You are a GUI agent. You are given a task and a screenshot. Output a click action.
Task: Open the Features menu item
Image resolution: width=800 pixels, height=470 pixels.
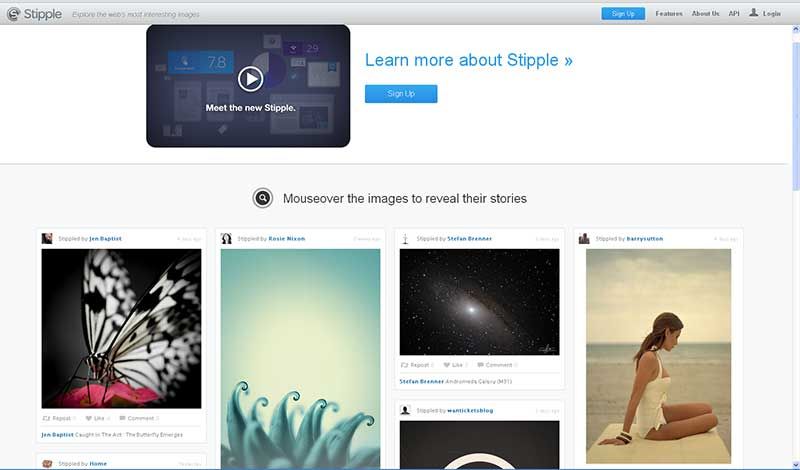(x=669, y=14)
